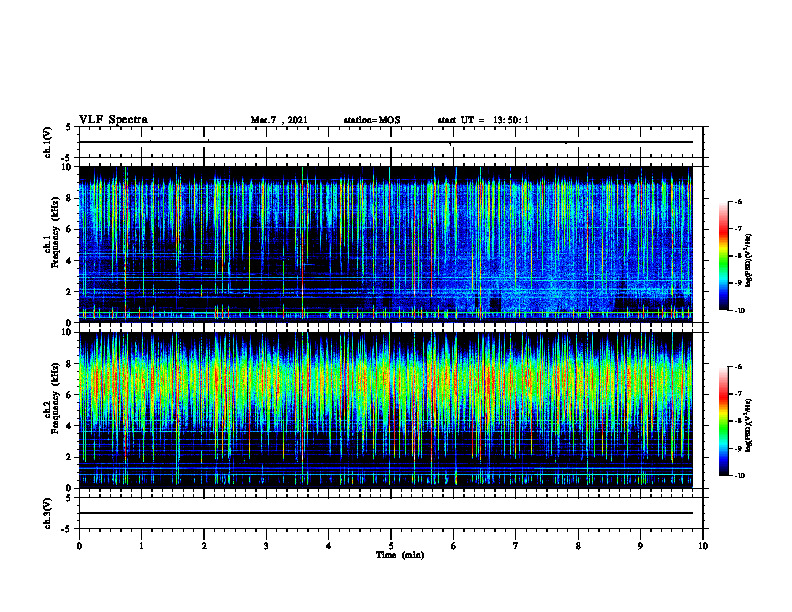Image resolution: width=792 pixels, height=612 pixels.
Task: Click the ch.1 voltage waveform trace
Action: coord(386,142)
